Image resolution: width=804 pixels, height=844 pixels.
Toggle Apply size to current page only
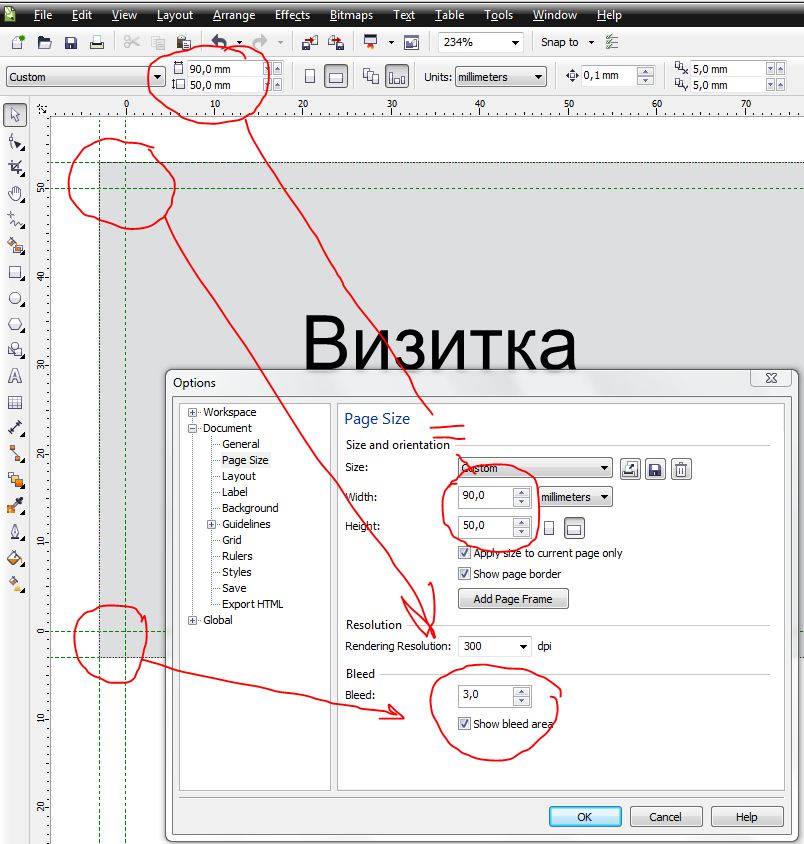(464, 553)
